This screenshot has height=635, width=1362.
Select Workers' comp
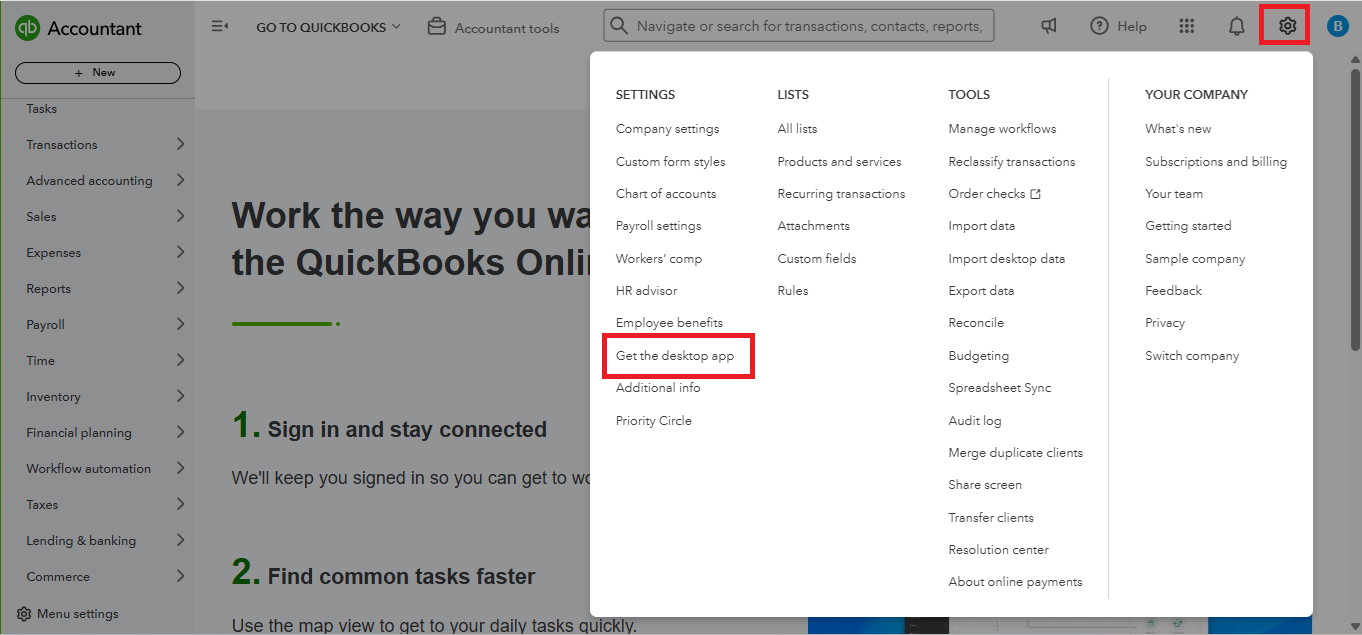[x=659, y=259]
